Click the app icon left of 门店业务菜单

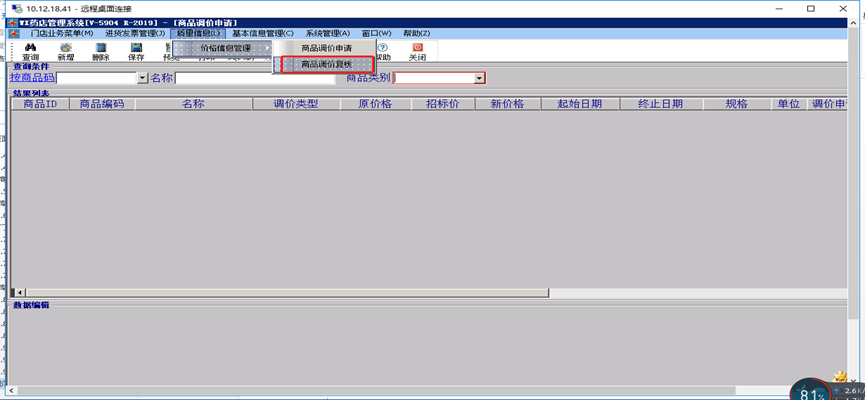point(12,33)
